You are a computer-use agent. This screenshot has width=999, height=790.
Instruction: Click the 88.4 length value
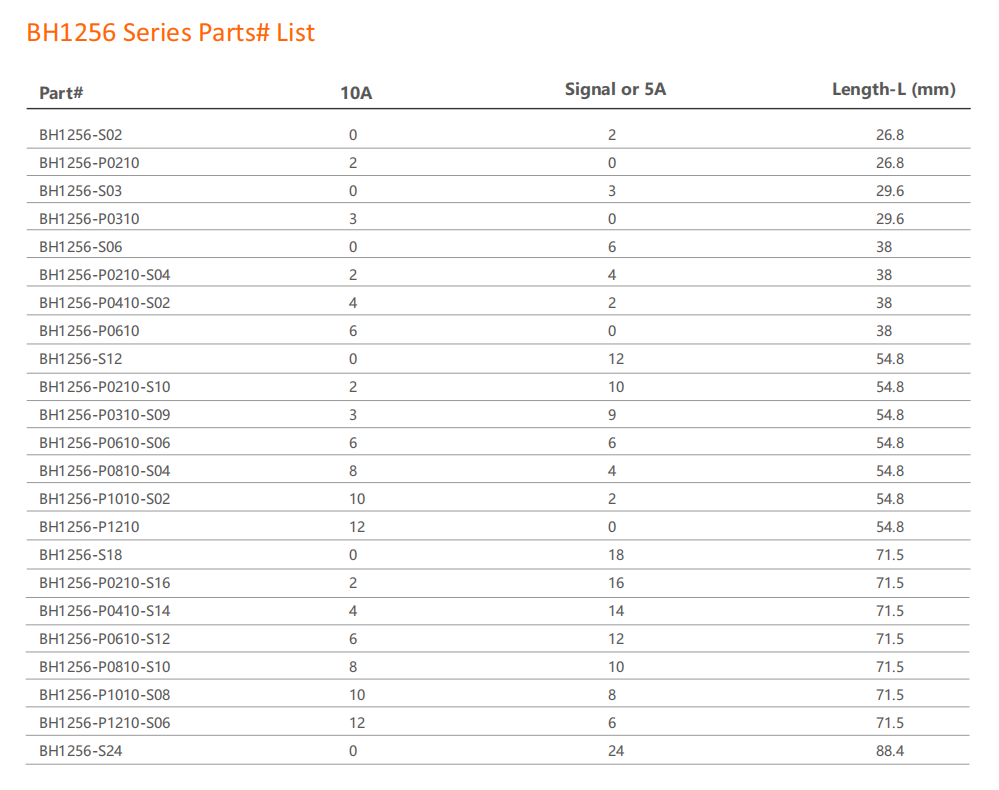pyautogui.click(x=890, y=752)
